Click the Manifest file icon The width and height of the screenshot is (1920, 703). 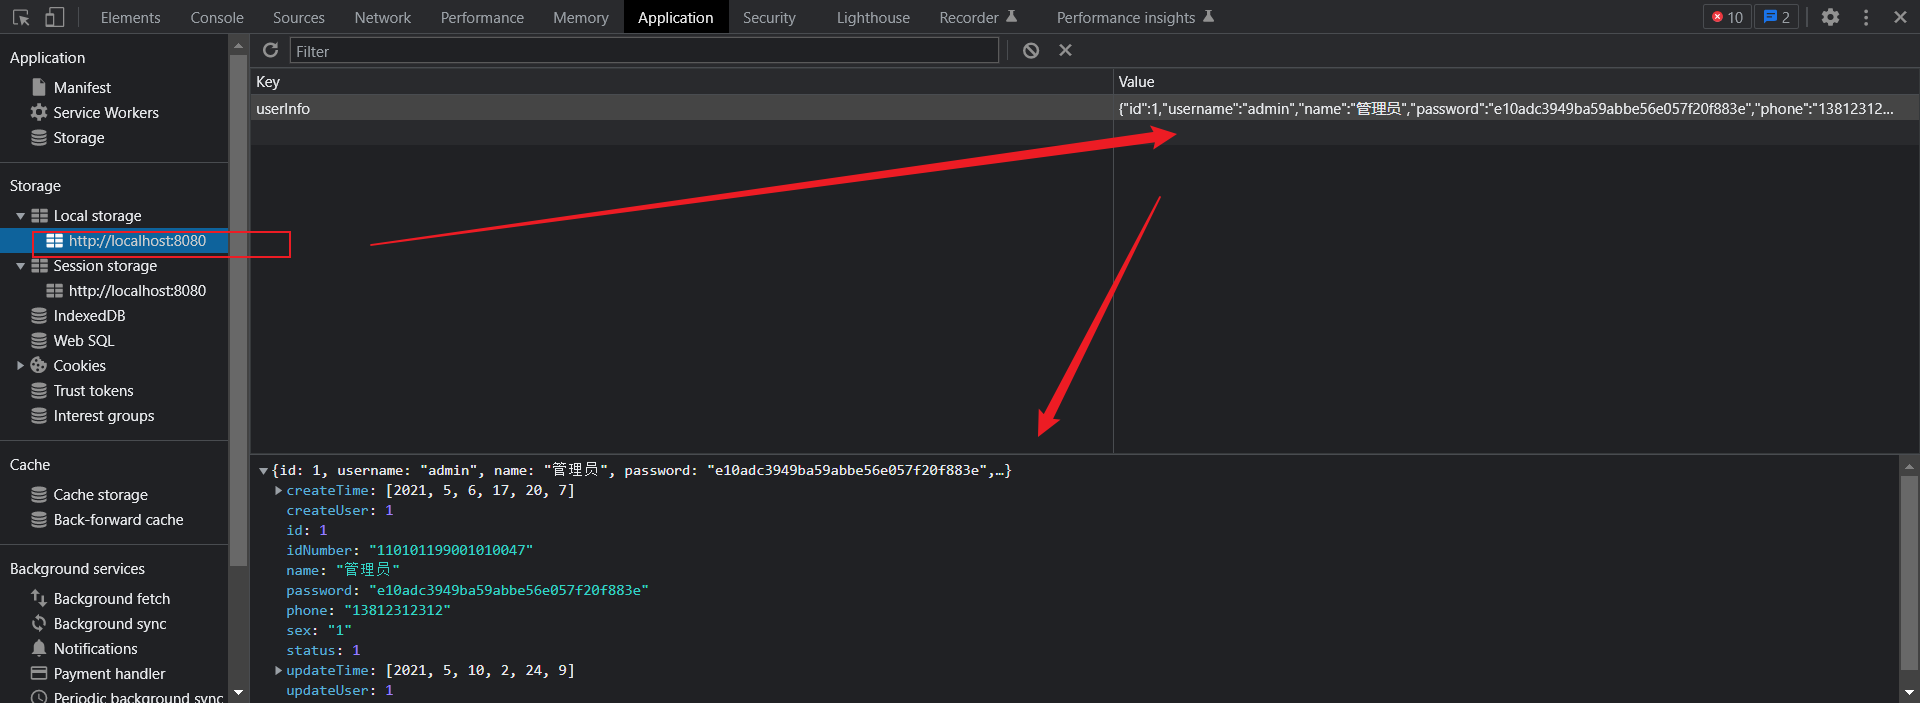point(39,87)
